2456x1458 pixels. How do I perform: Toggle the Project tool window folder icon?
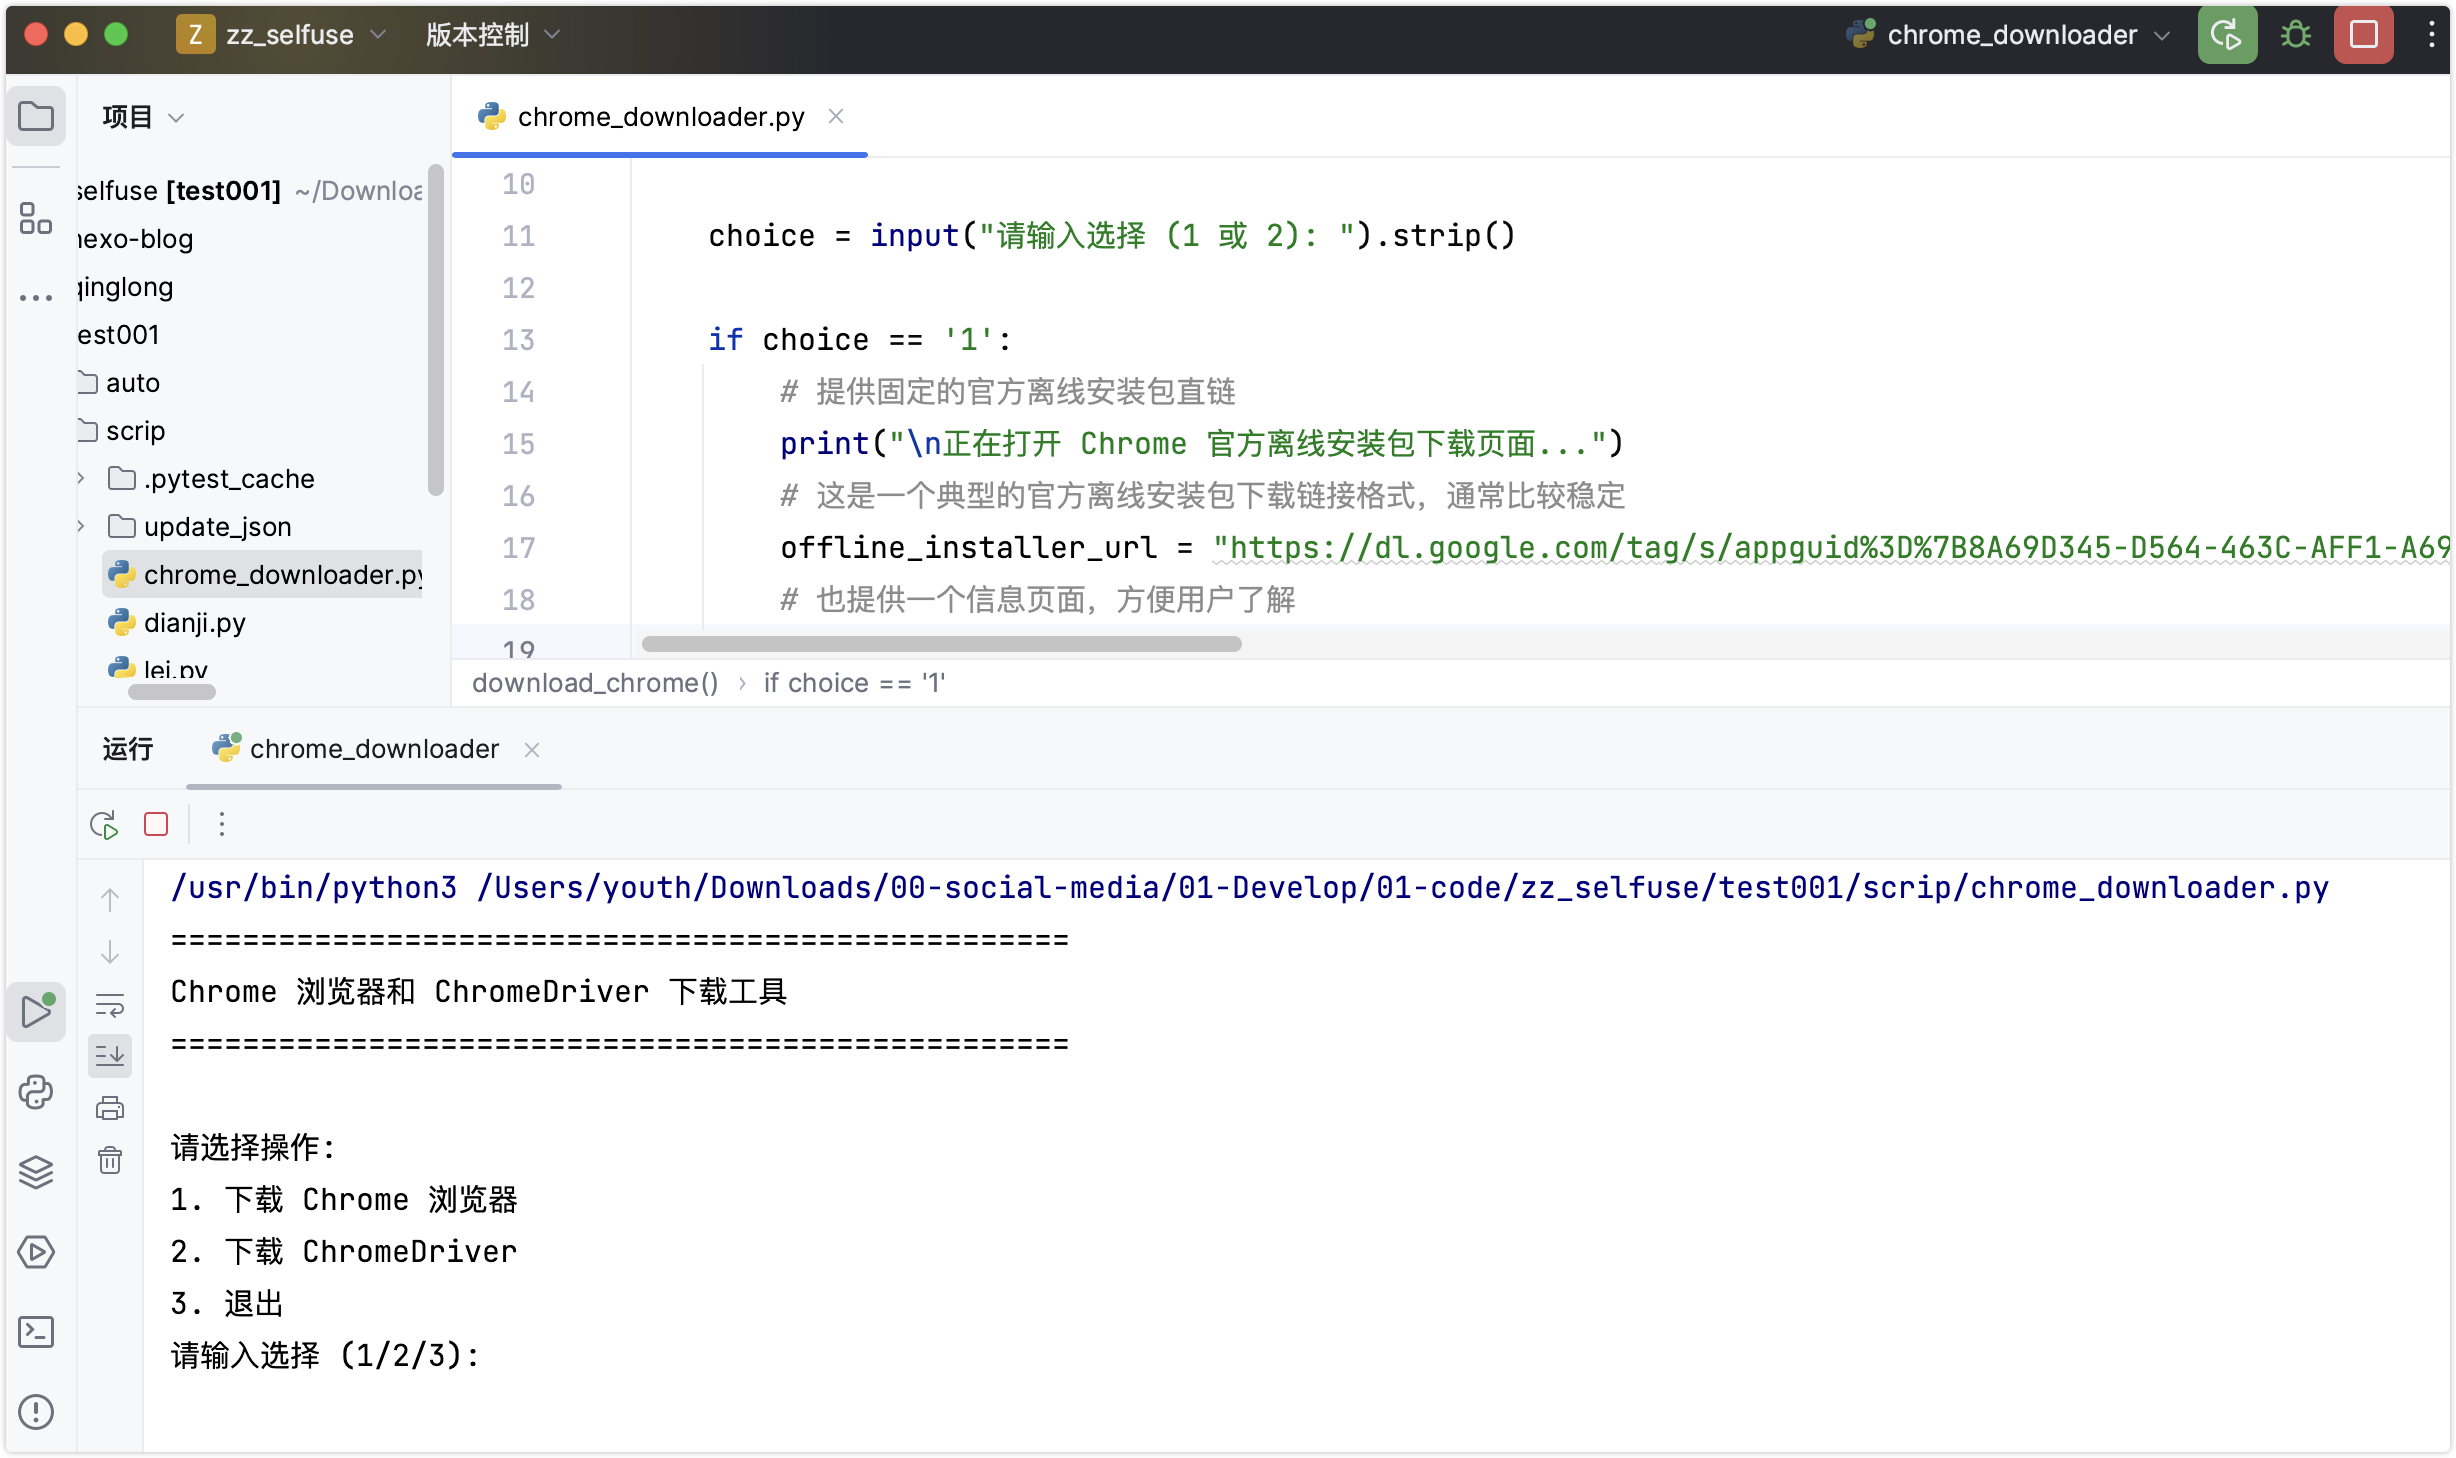(x=36, y=117)
